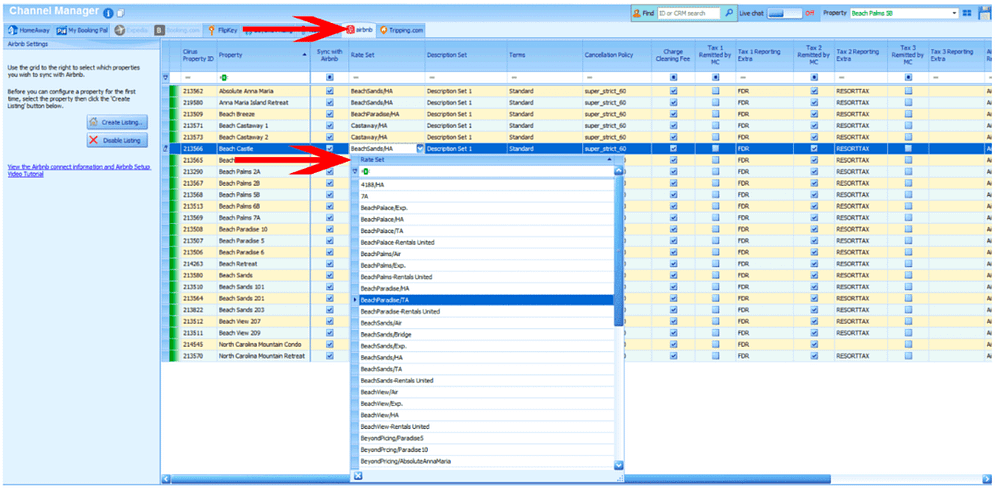Viewport: 998px width, 490px height.
Task: Expand the Rate Set dropdown for Beach Castle
Action: click(420, 148)
